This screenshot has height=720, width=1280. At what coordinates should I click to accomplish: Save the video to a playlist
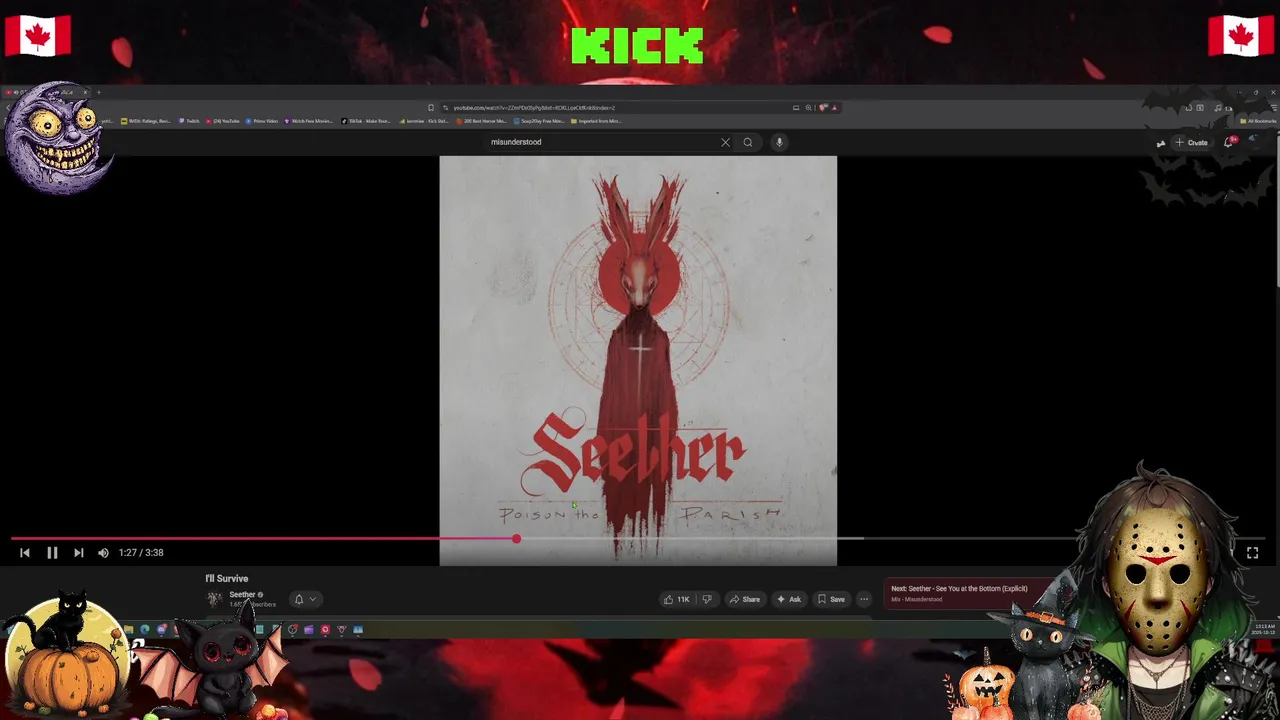click(831, 599)
